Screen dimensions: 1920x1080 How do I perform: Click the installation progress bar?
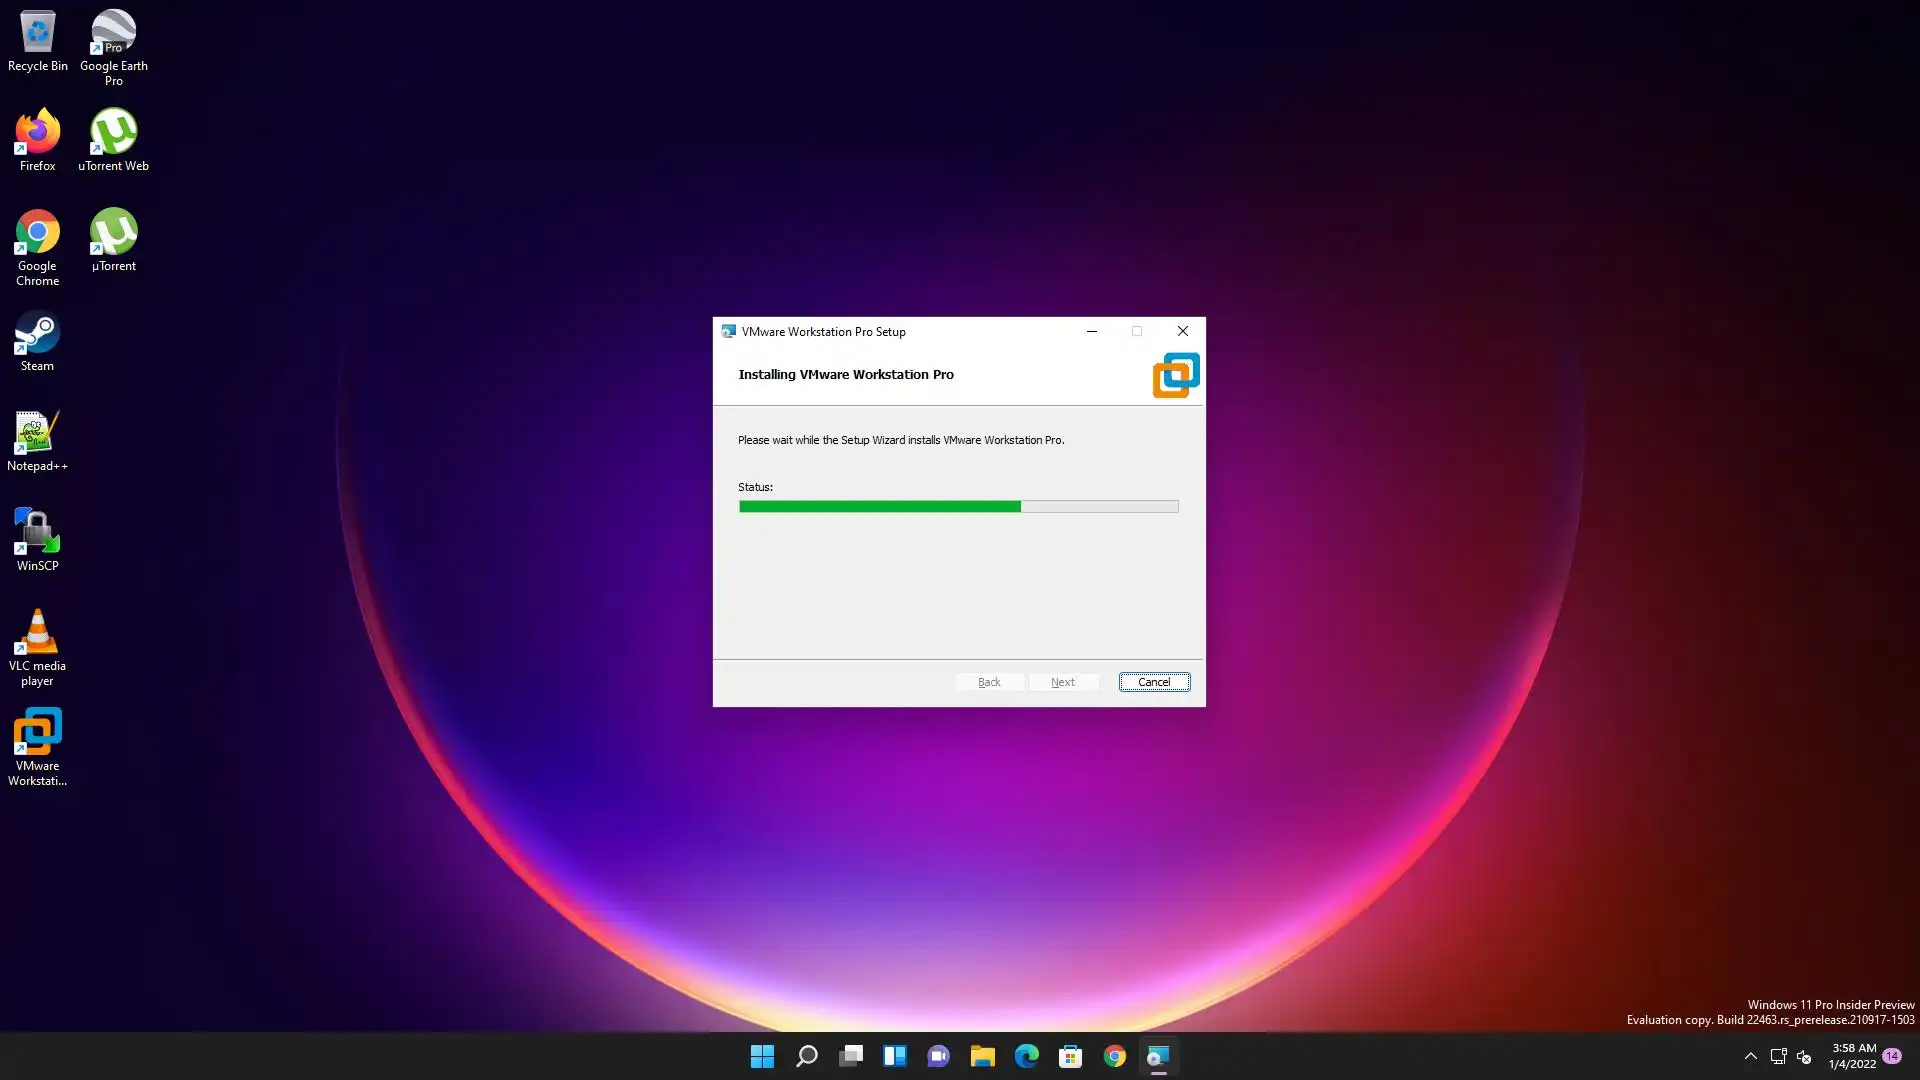click(x=958, y=507)
